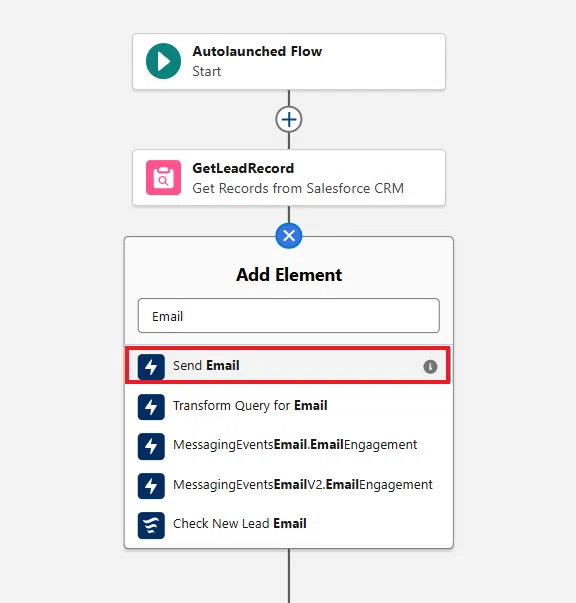Close the Add Element panel

pos(289,235)
